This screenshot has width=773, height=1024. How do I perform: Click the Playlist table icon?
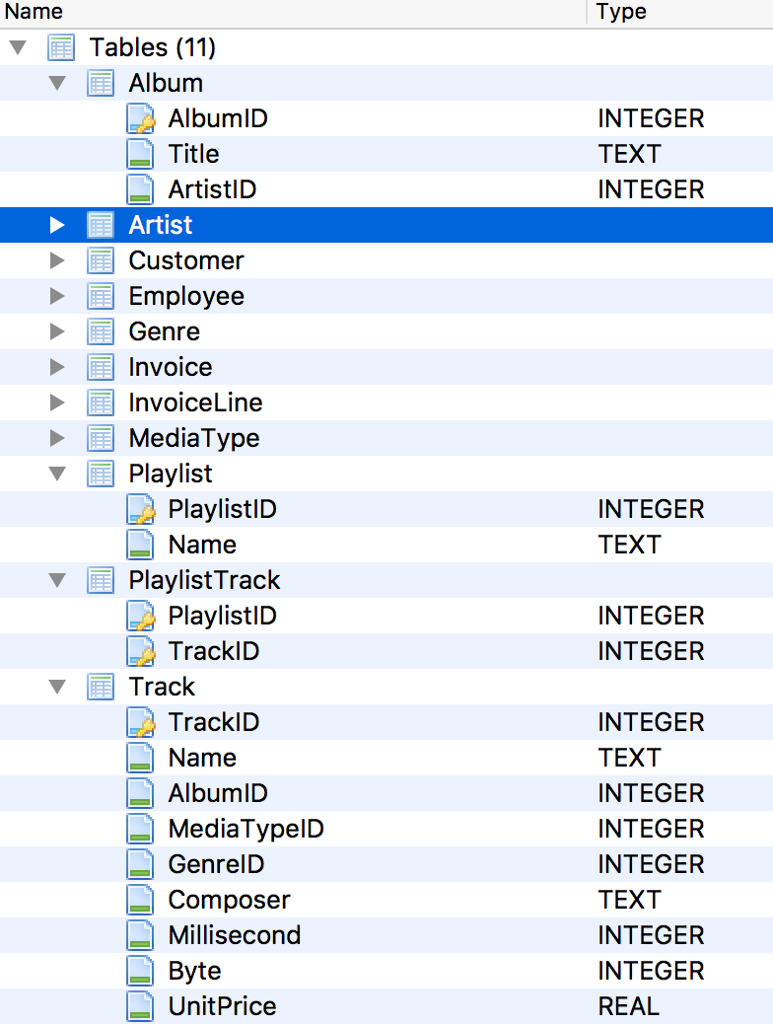101,473
